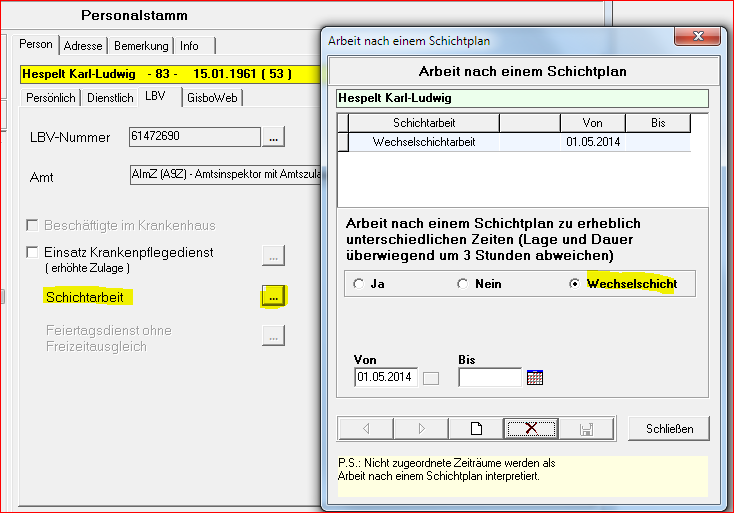This screenshot has width=734, height=513.
Task: Click the new record page icon
Action: (x=477, y=428)
